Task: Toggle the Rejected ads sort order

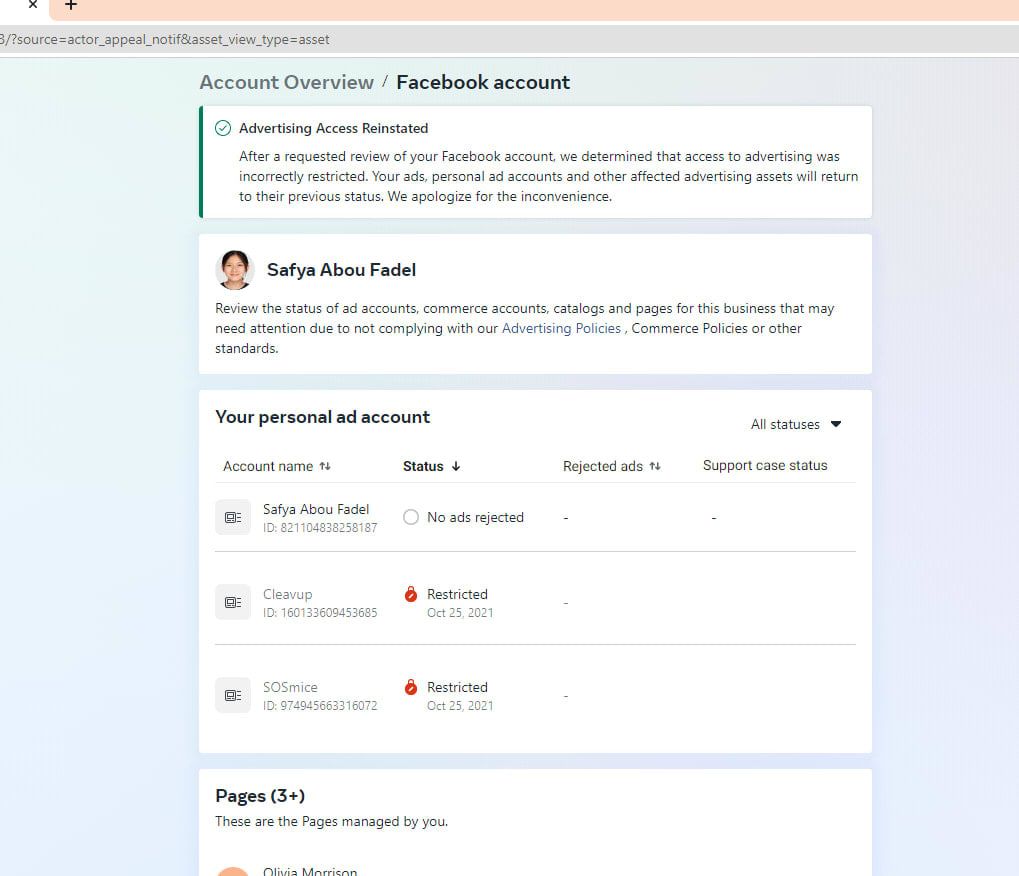Action: tap(655, 466)
